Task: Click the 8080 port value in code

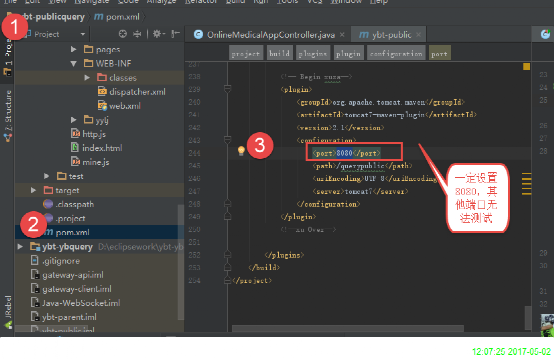Action: [x=344, y=153]
